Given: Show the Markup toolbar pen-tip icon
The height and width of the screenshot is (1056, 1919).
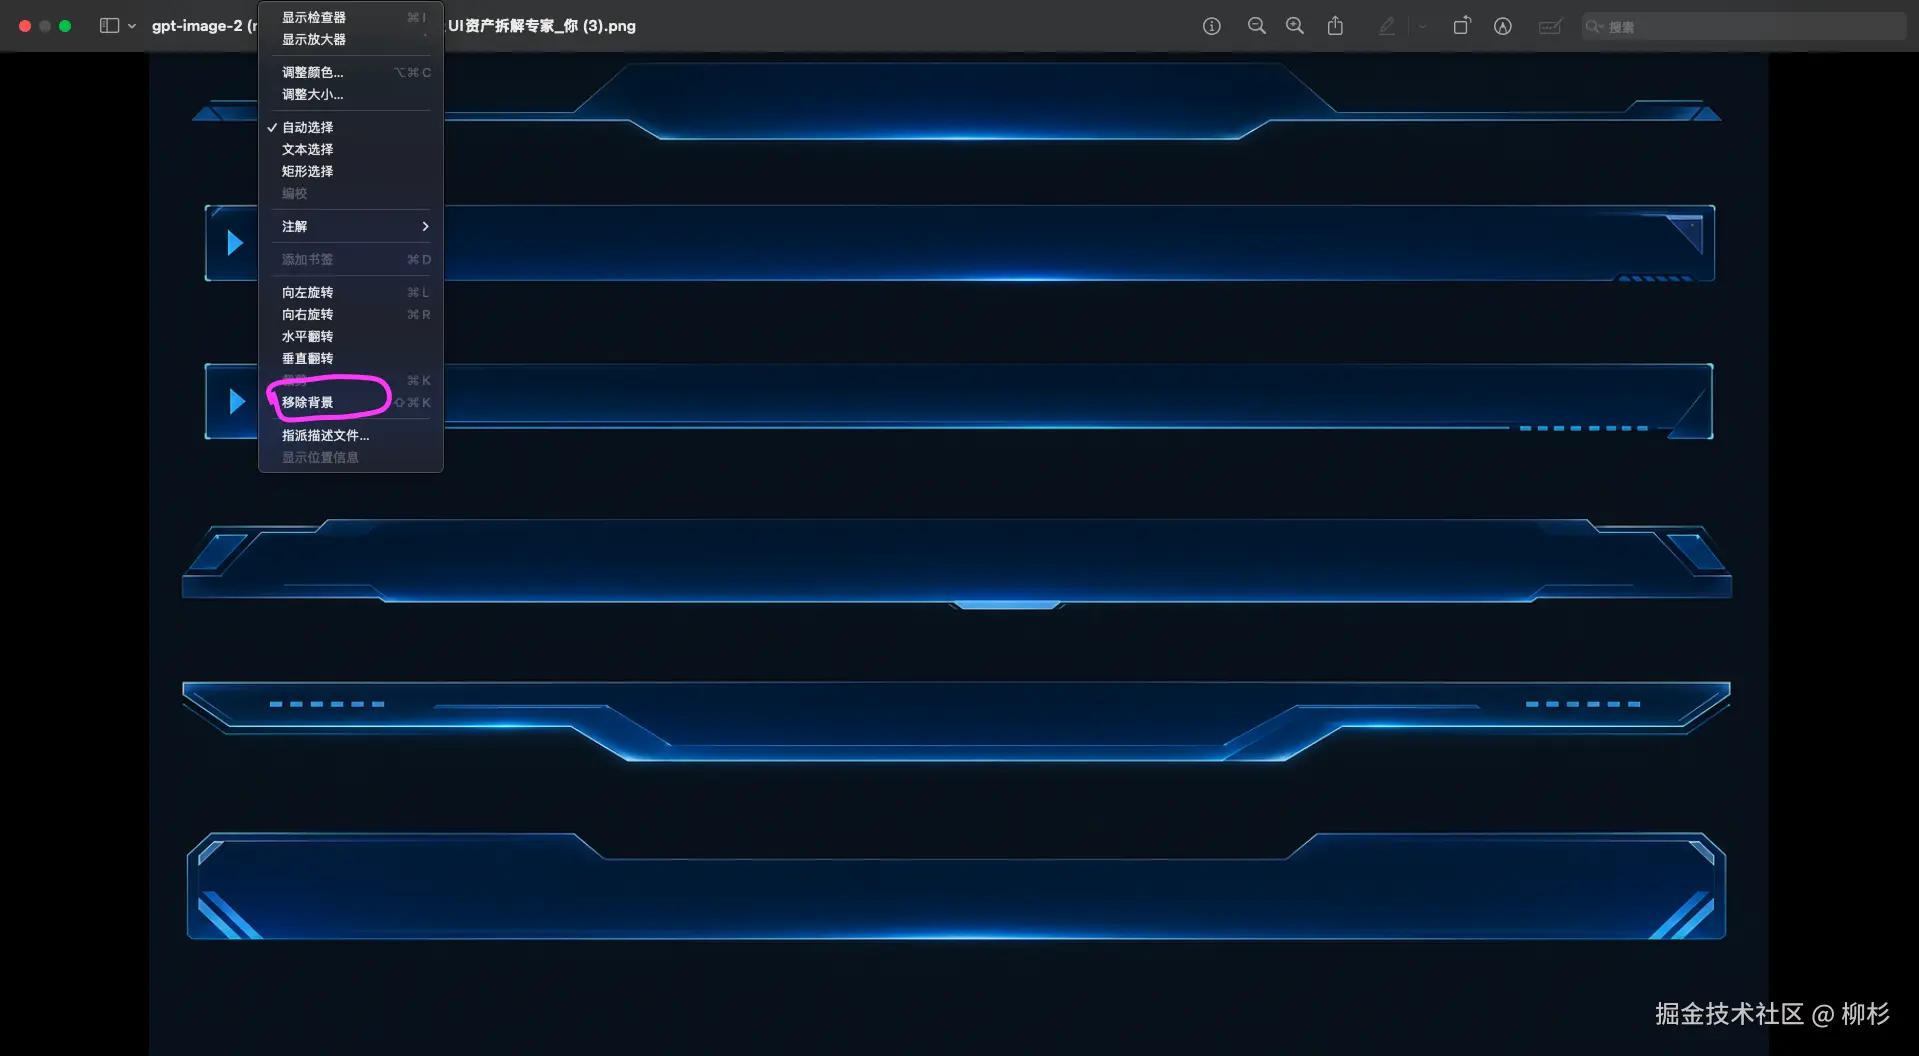Looking at the screenshot, I should (x=1502, y=26).
